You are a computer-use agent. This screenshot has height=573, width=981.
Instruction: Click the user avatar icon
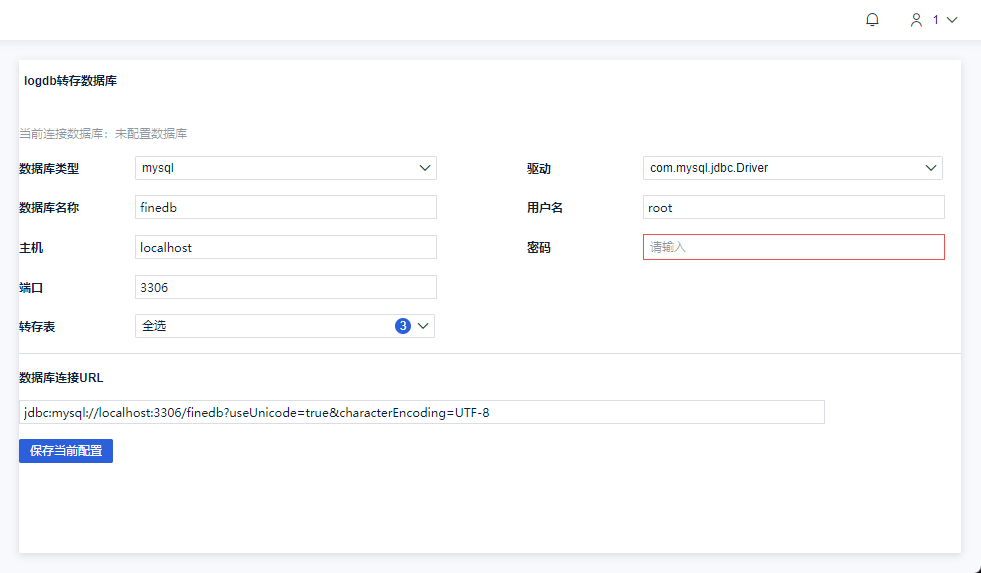(x=916, y=20)
